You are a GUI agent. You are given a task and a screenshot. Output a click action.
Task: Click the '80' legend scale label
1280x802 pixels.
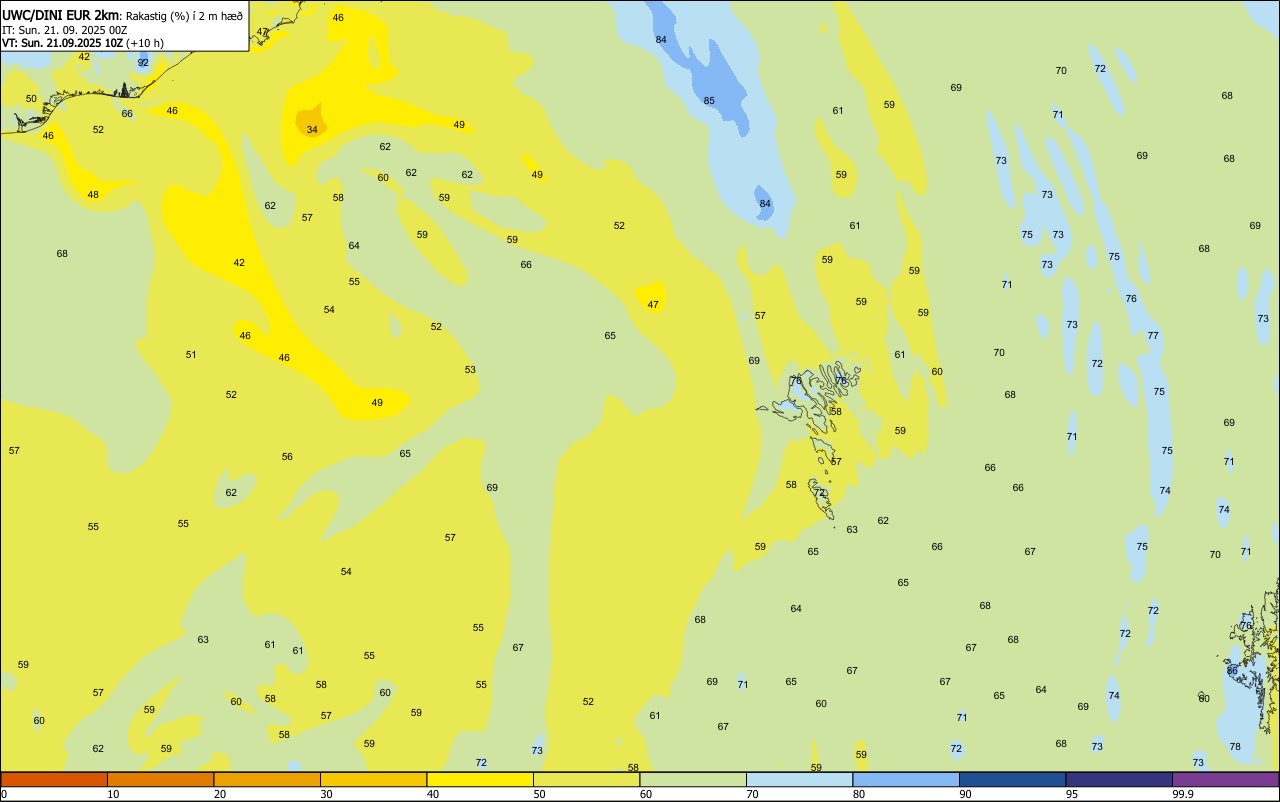pyautogui.click(x=858, y=794)
